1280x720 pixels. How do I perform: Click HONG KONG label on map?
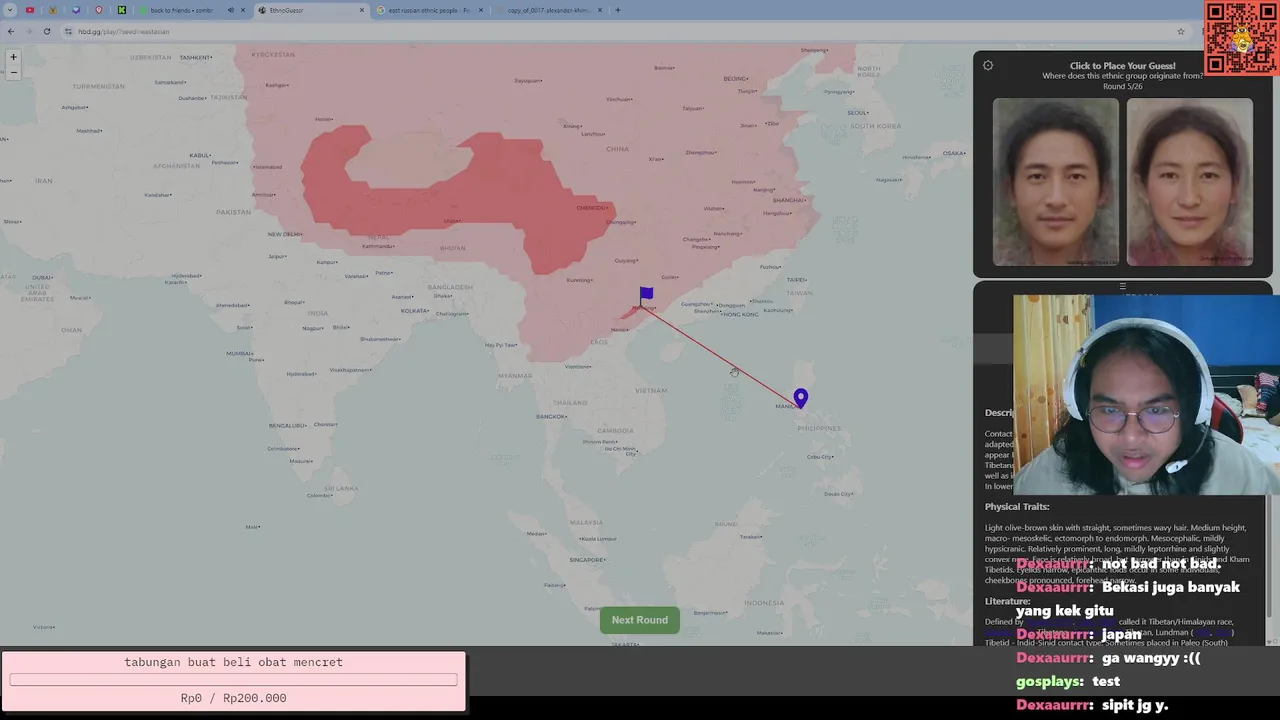pos(740,314)
